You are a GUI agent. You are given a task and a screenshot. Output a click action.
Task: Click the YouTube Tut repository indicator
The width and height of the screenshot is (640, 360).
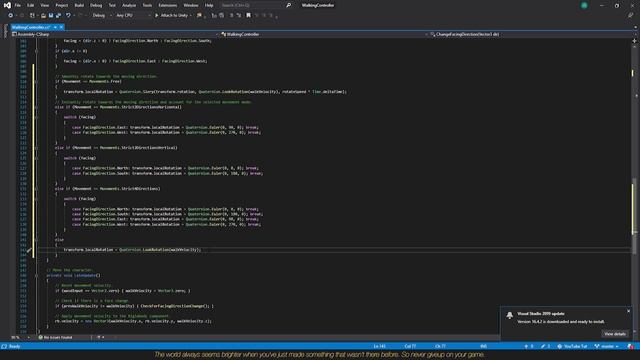(572, 346)
